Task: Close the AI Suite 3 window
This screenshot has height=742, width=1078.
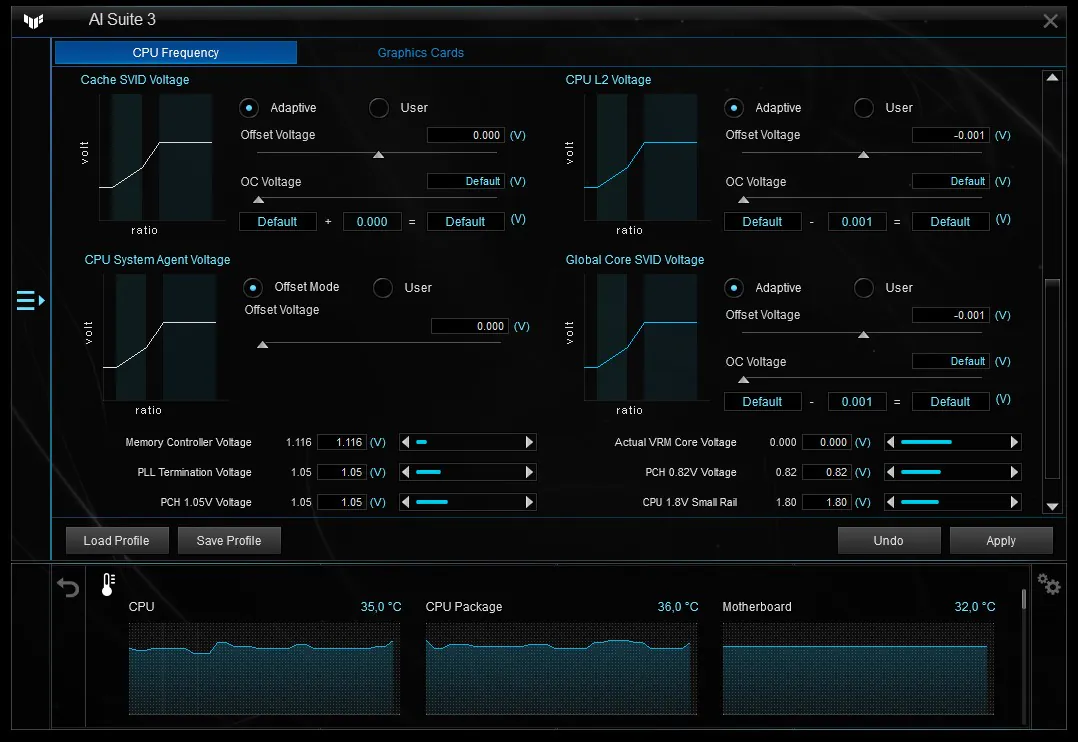Action: 1050,21
